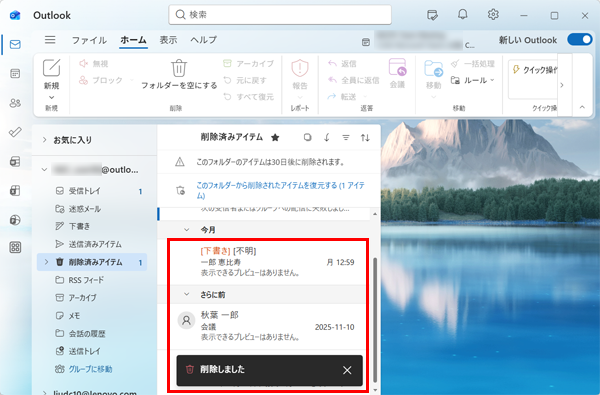
Task: Click the jump-to arrow icon in list header
Action: 326,137
